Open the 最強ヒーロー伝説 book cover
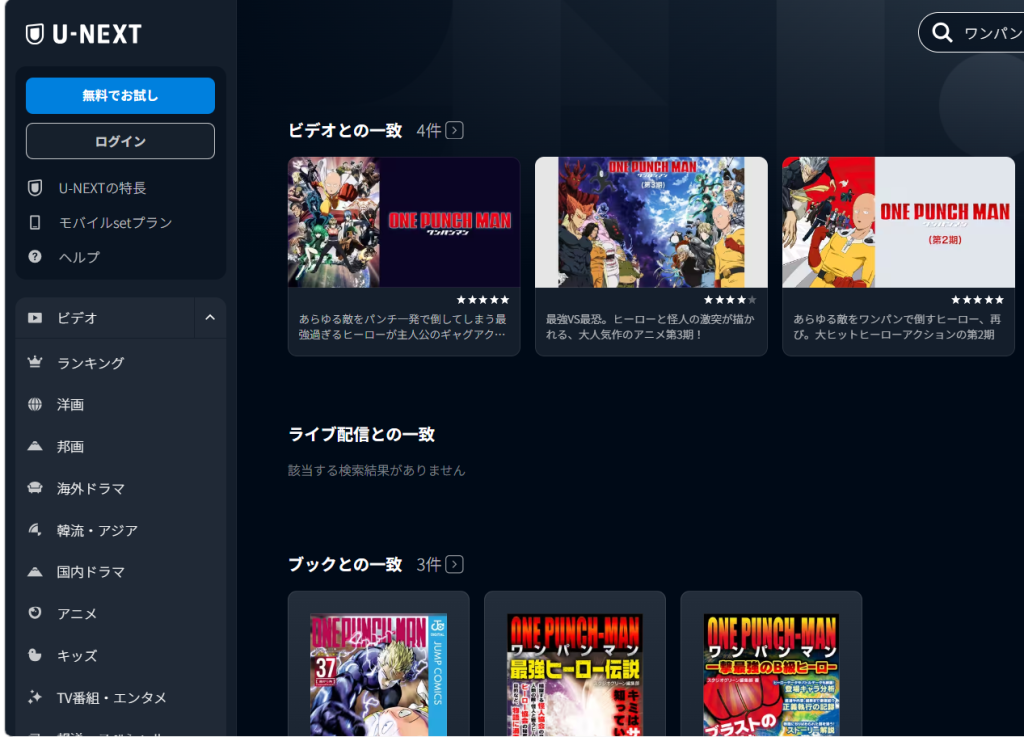The width and height of the screenshot is (1024, 737). pyautogui.click(x=575, y=674)
